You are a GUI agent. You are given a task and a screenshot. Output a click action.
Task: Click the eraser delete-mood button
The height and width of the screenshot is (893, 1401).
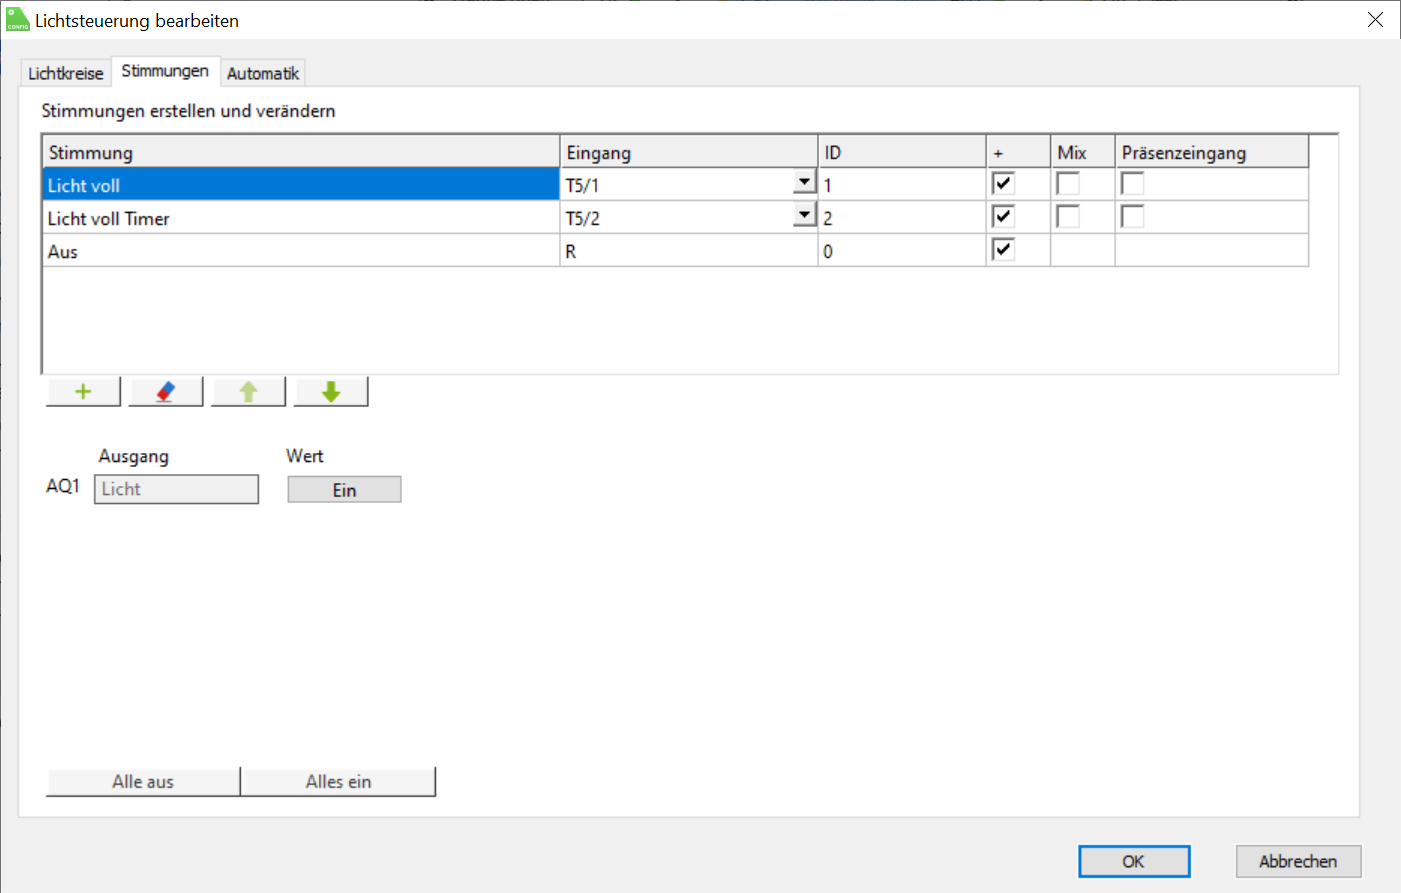coord(166,392)
